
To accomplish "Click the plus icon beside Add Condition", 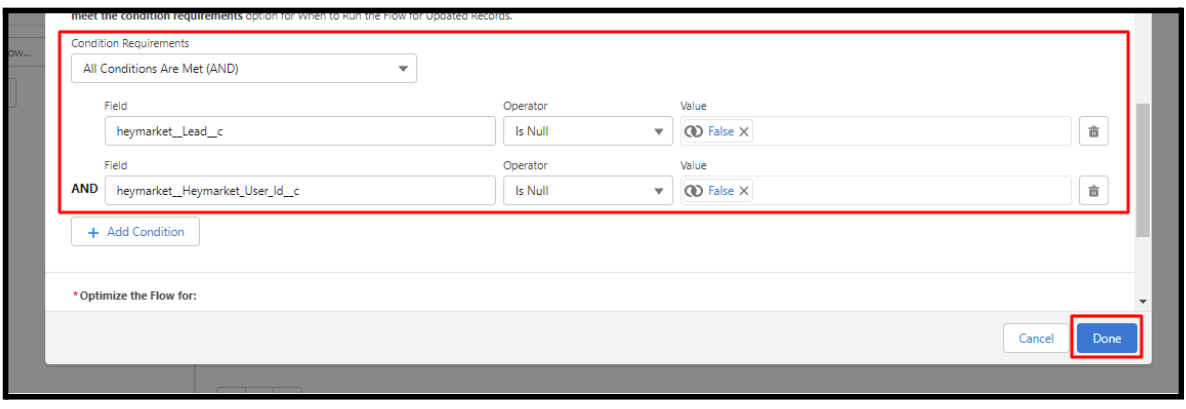I will (x=94, y=232).
